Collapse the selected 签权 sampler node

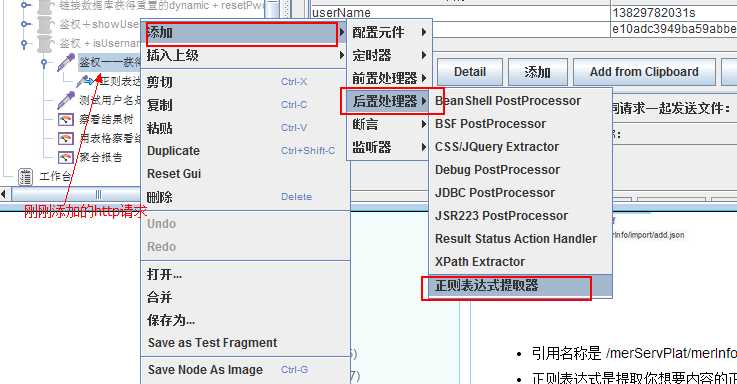point(44,62)
